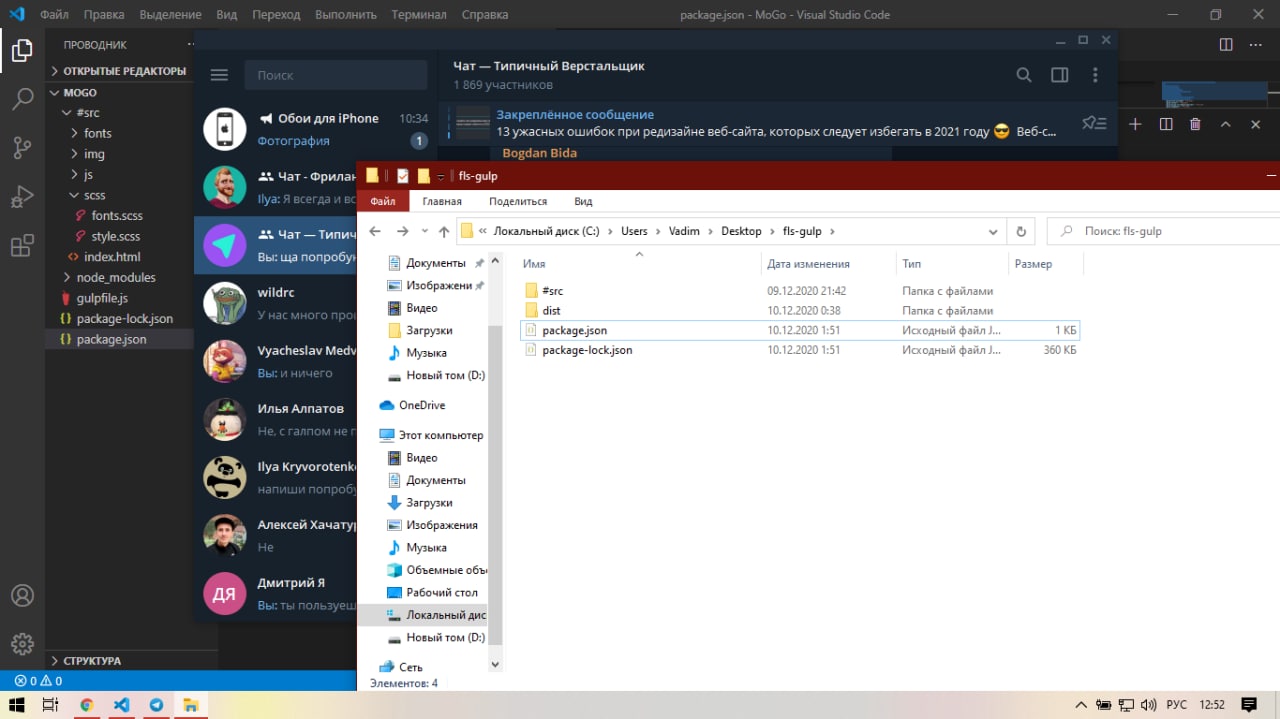
Task: Split the VS Code terminal panel
Action: click(1166, 124)
